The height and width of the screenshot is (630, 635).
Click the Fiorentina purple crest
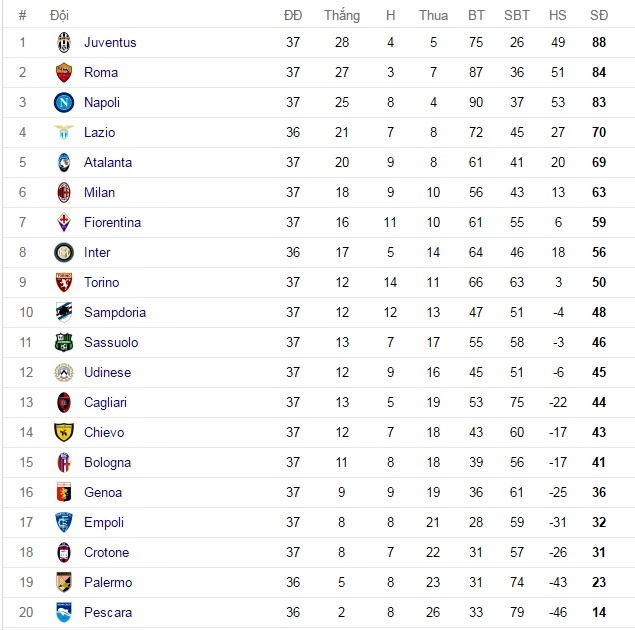coord(64,223)
